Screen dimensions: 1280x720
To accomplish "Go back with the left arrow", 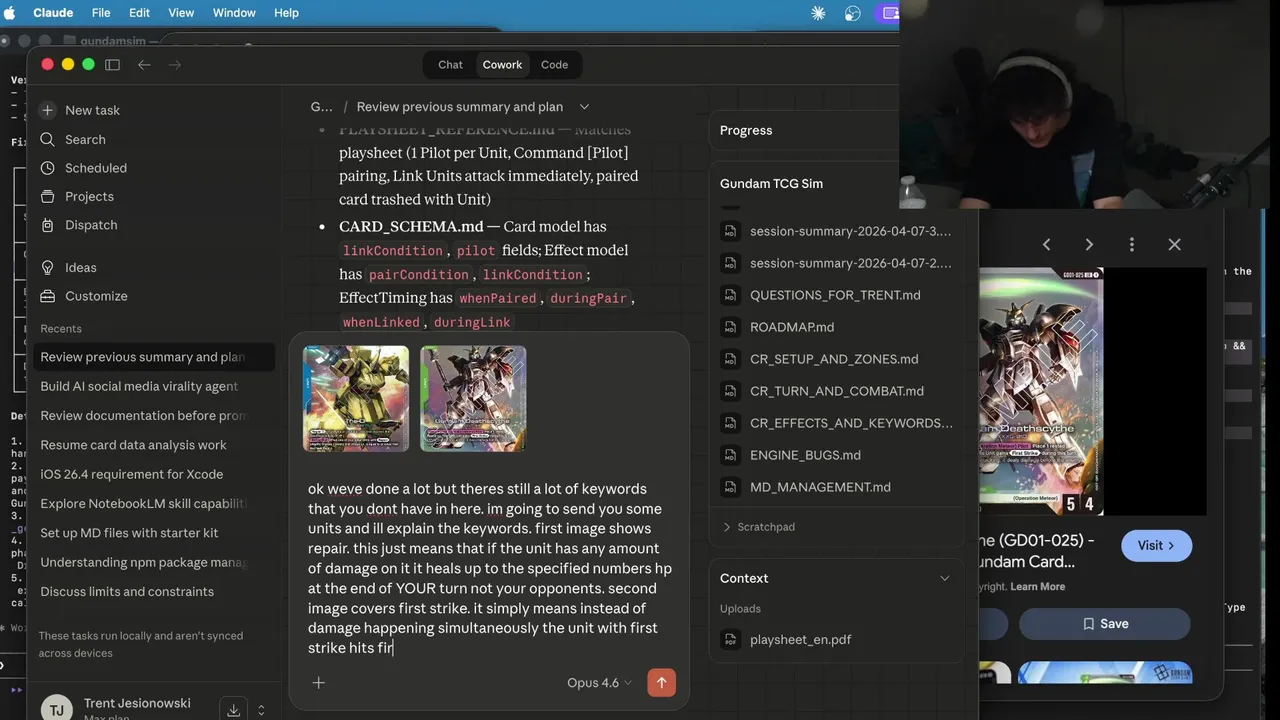I will coord(144,64).
